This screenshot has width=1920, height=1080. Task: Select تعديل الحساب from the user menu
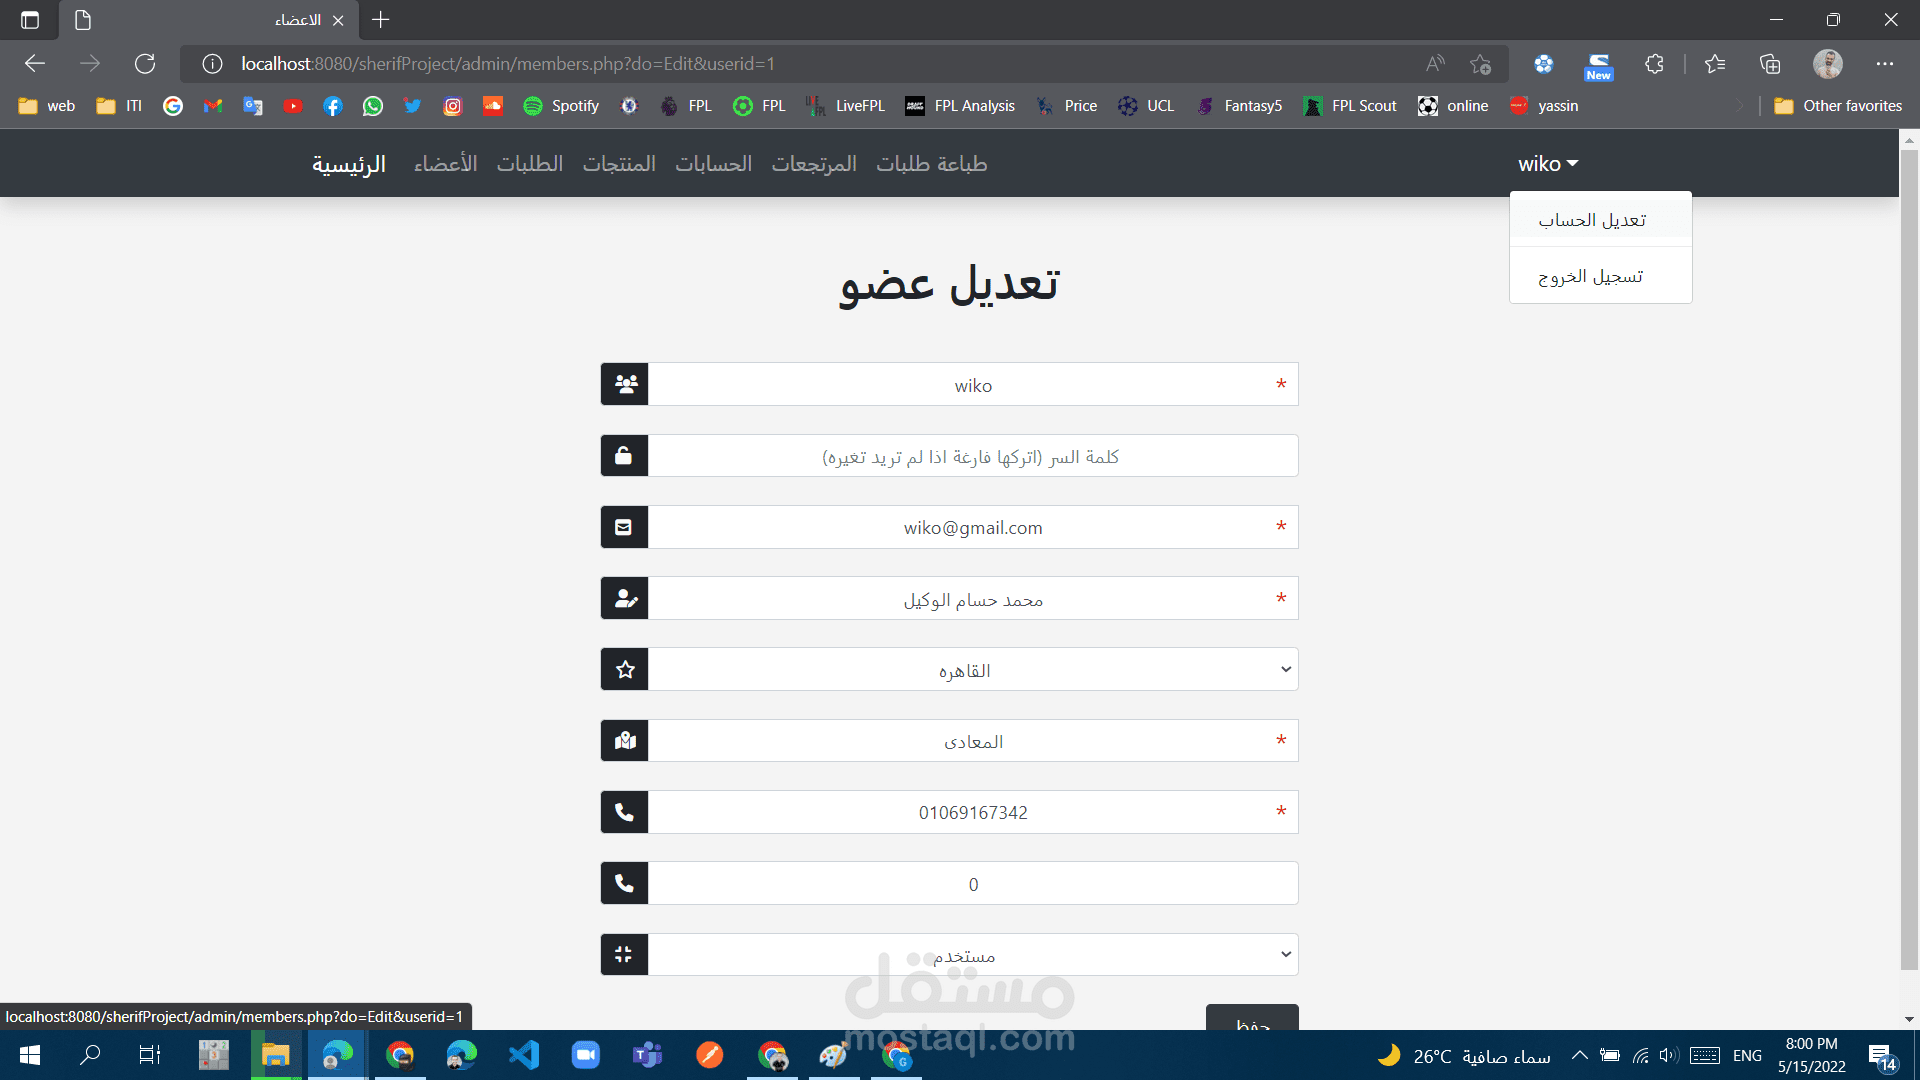coord(1592,220)
